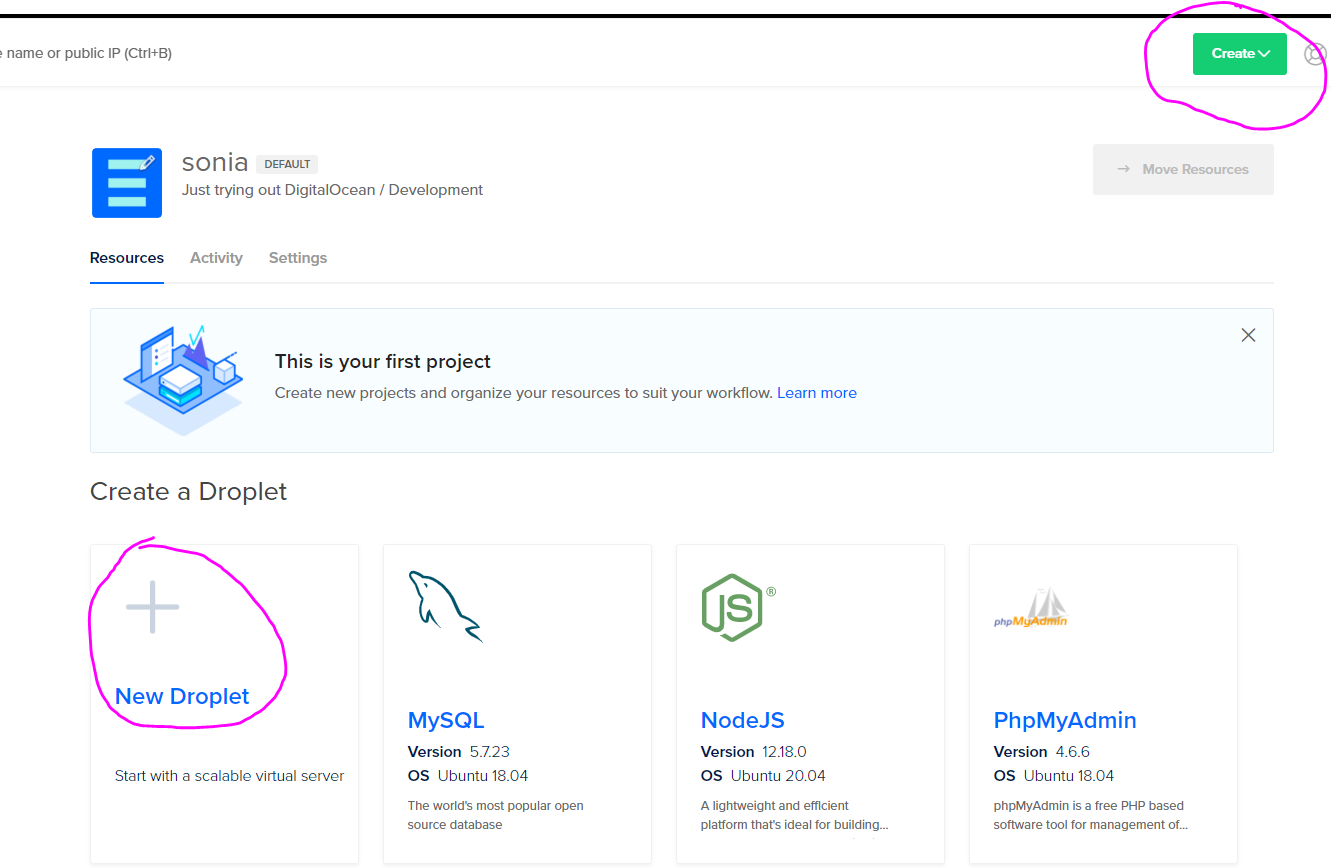This screenshot has width=1331, height=868.
Task: Click the Create a Droplet heading
Action: (x=188, y=492)
